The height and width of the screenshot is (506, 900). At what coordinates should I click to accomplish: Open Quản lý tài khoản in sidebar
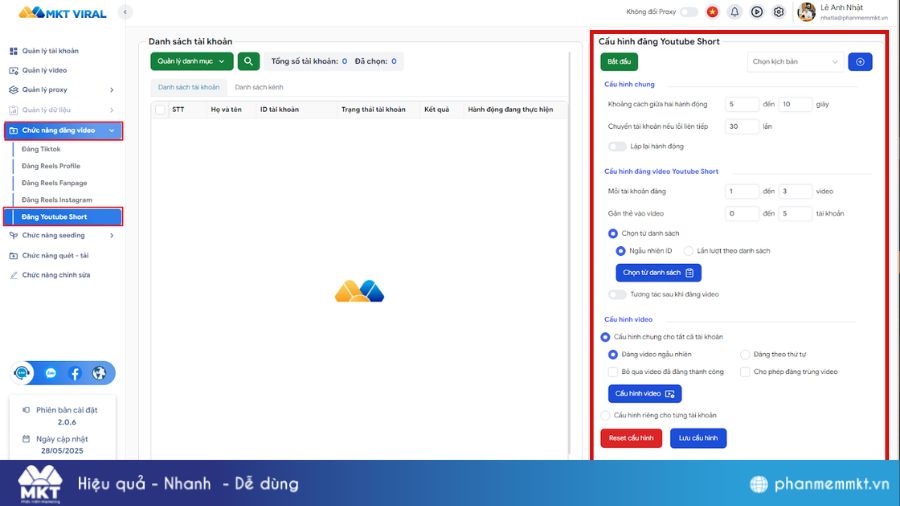click(x=50, y=51)
